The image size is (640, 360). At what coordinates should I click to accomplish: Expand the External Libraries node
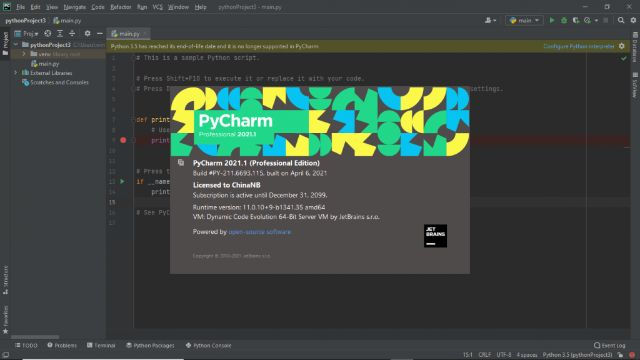(16, 73)
